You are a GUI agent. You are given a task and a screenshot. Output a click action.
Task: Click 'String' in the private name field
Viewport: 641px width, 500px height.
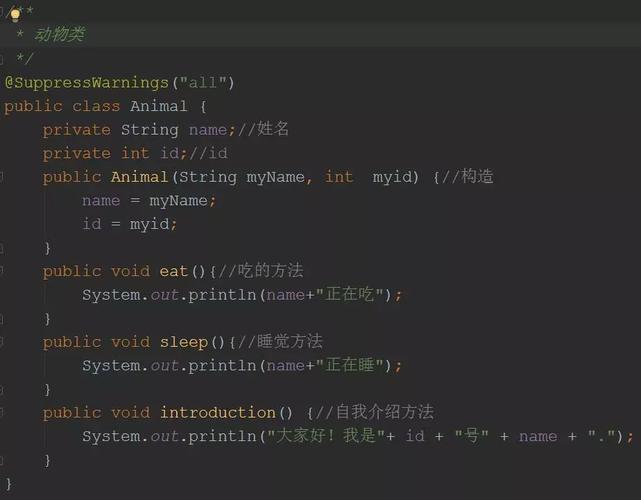150,130
